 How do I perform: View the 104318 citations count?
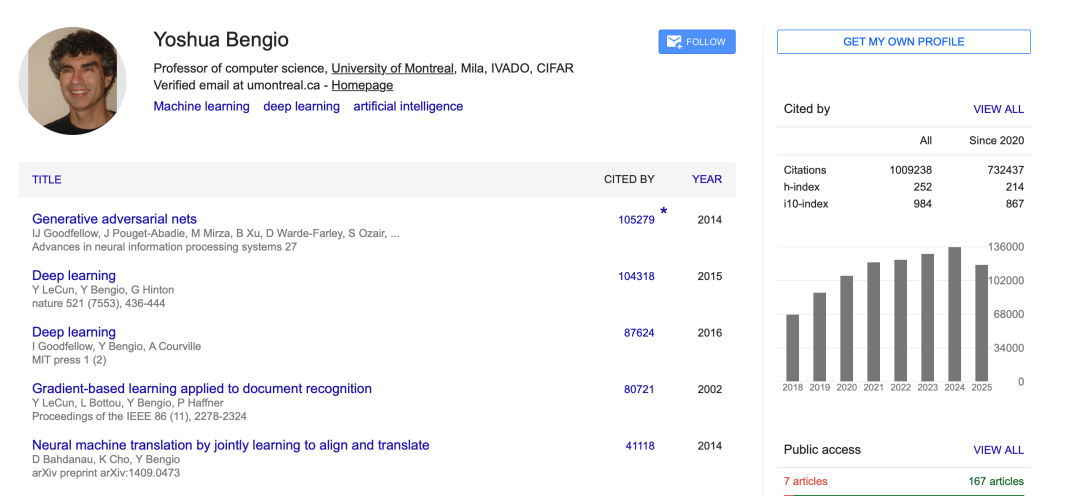pyautogui.click(x=636, y=276)
